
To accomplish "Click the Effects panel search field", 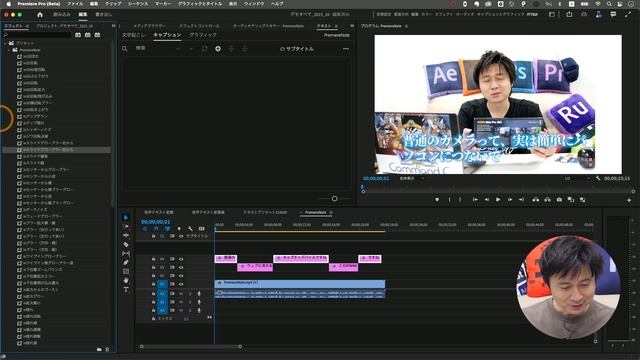I will (x=37, y=35).
